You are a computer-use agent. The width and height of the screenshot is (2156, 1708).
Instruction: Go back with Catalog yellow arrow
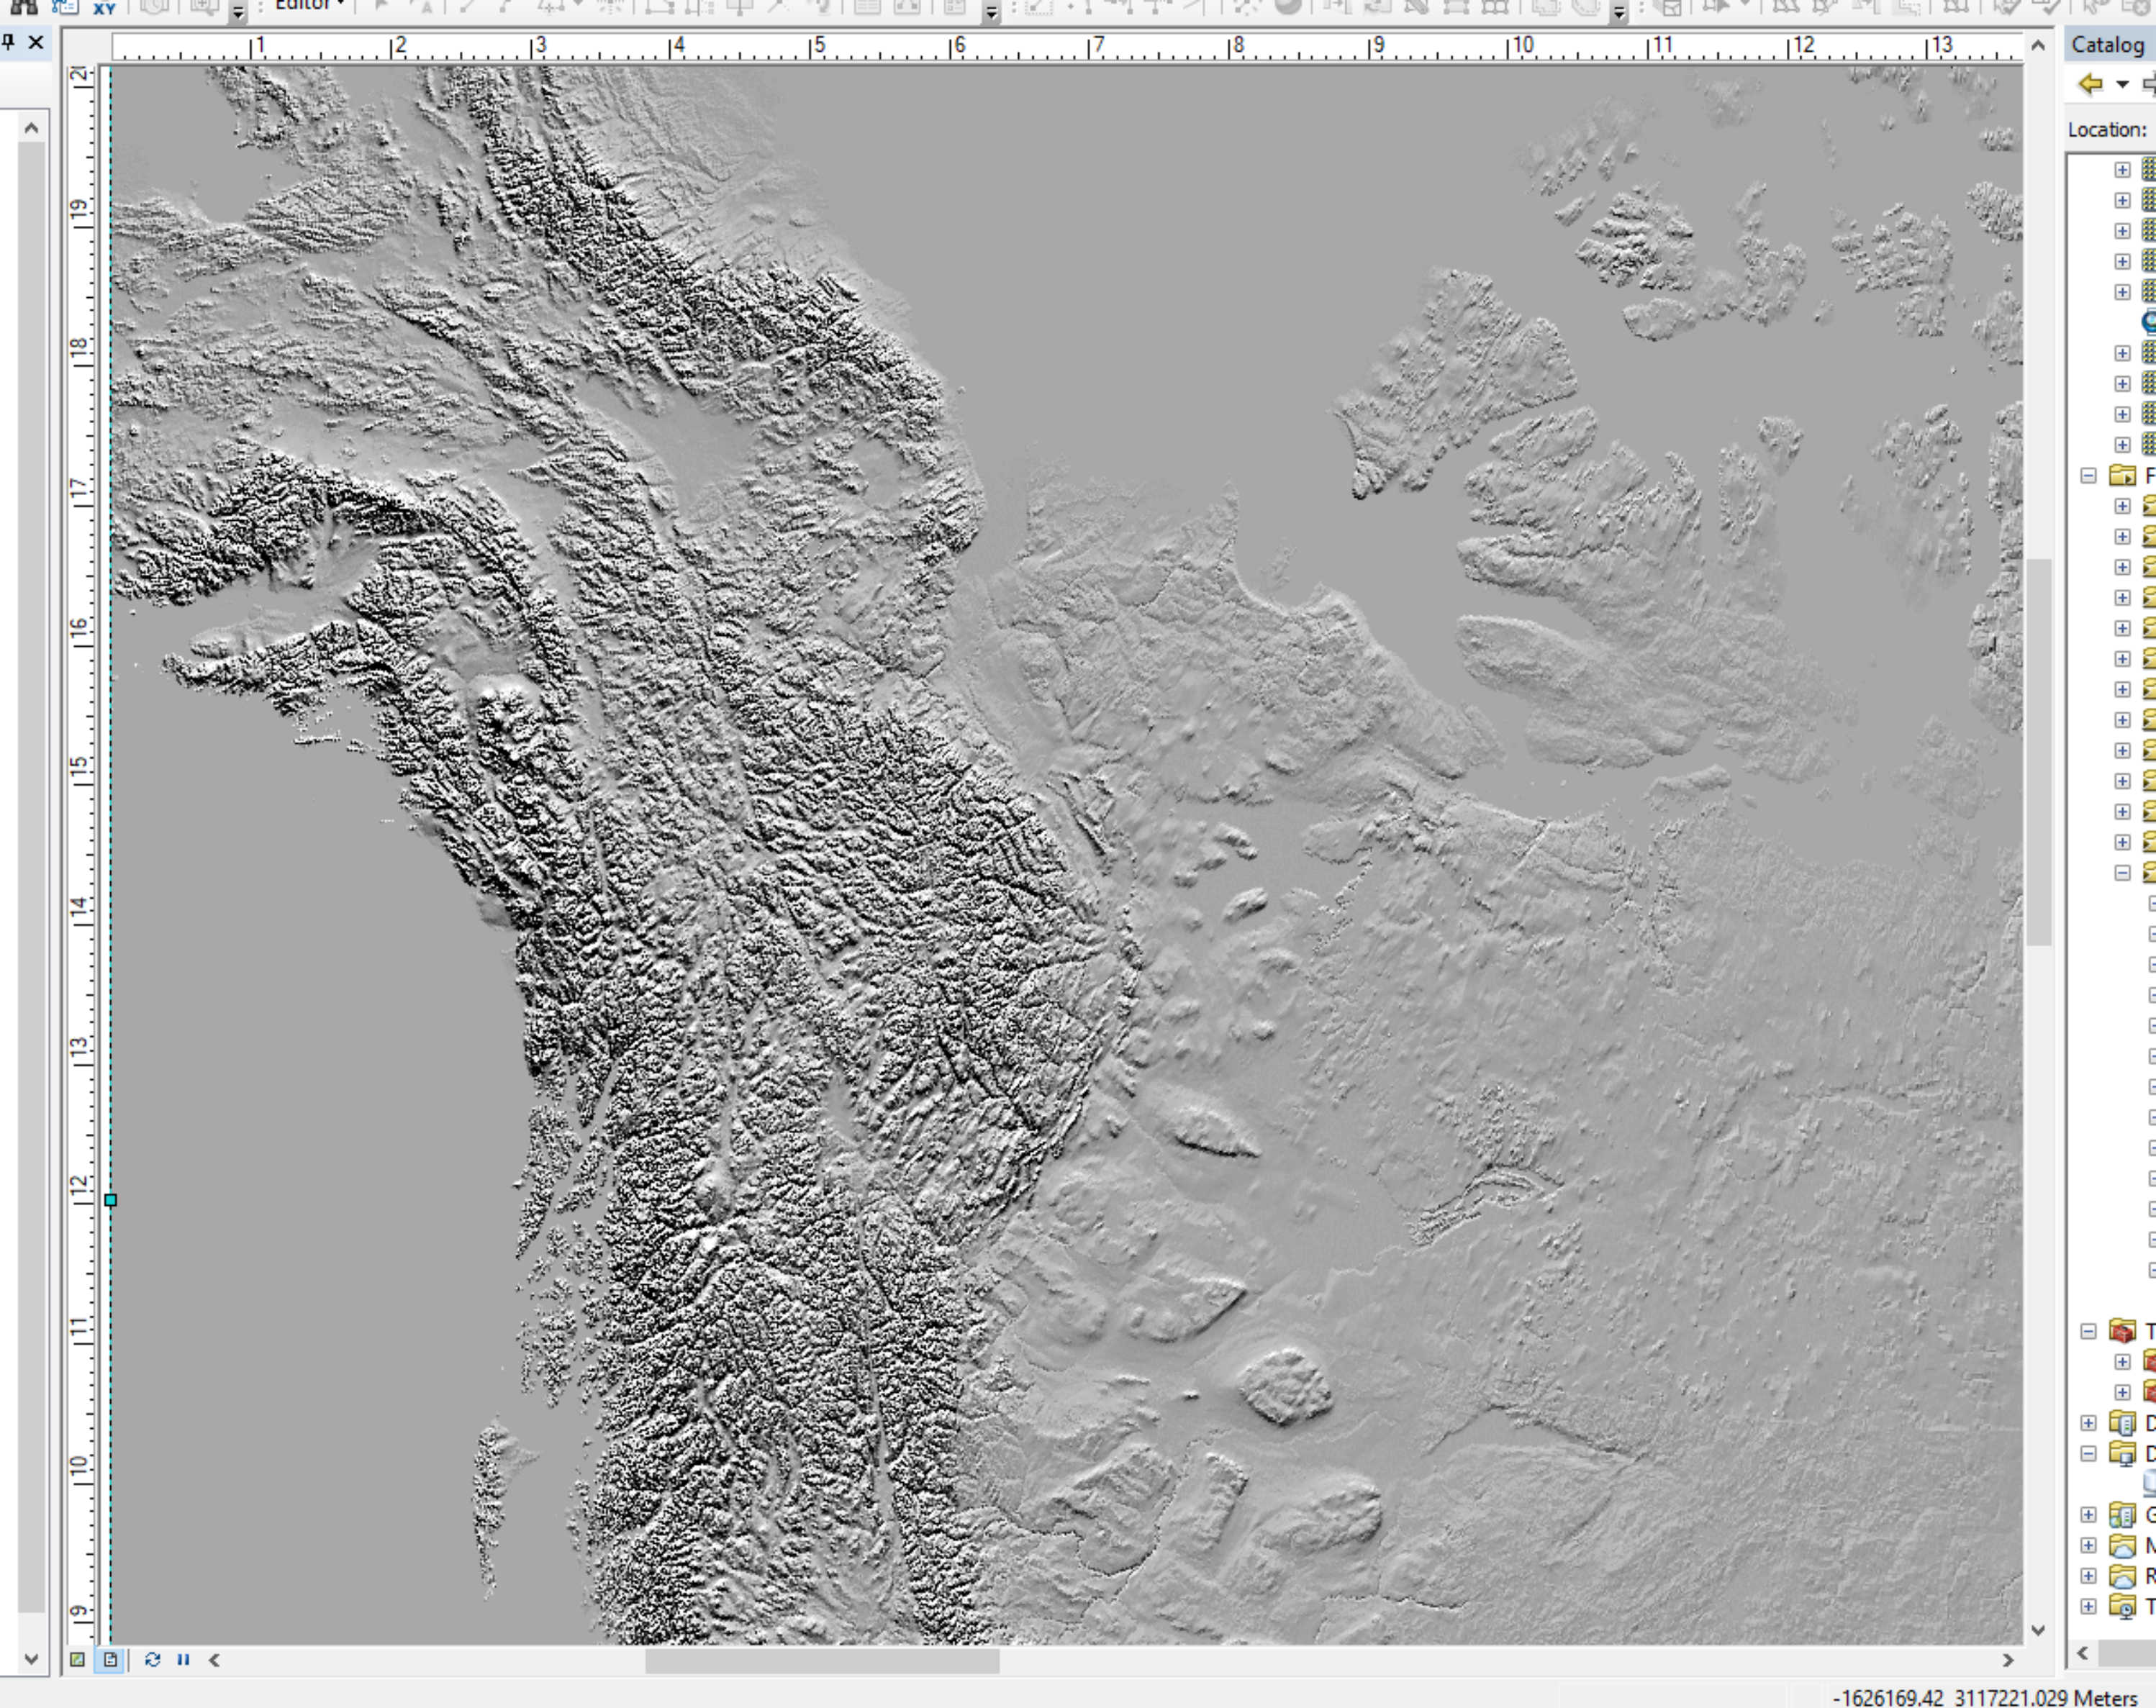tap(2090, 84)
